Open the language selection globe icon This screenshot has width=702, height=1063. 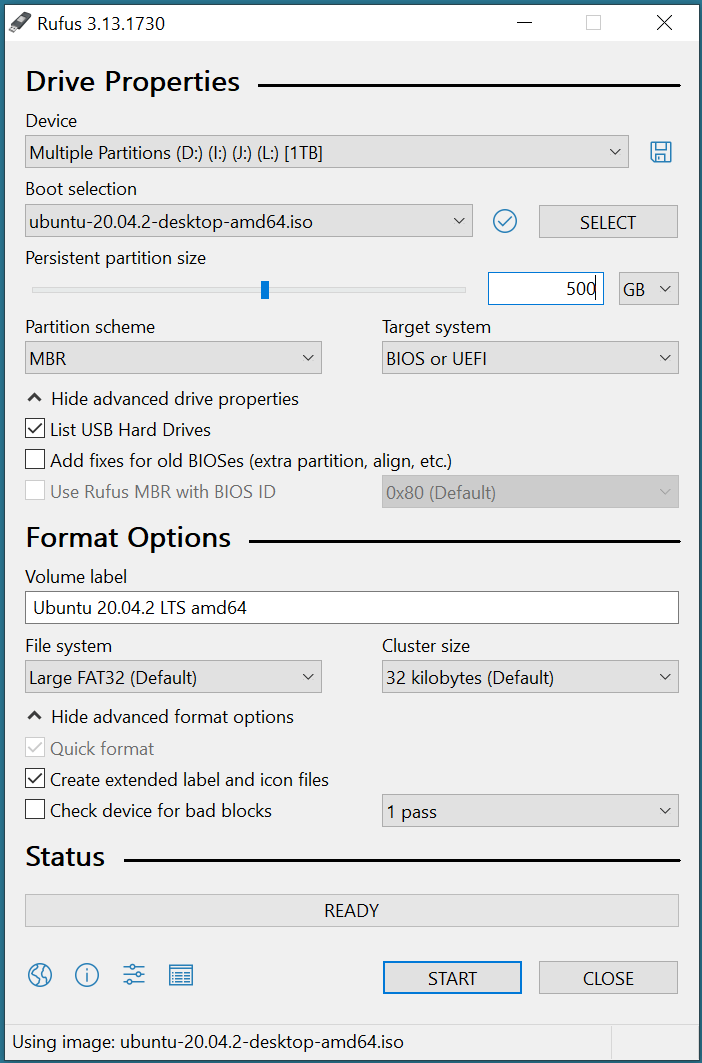[x=39, y=975]
